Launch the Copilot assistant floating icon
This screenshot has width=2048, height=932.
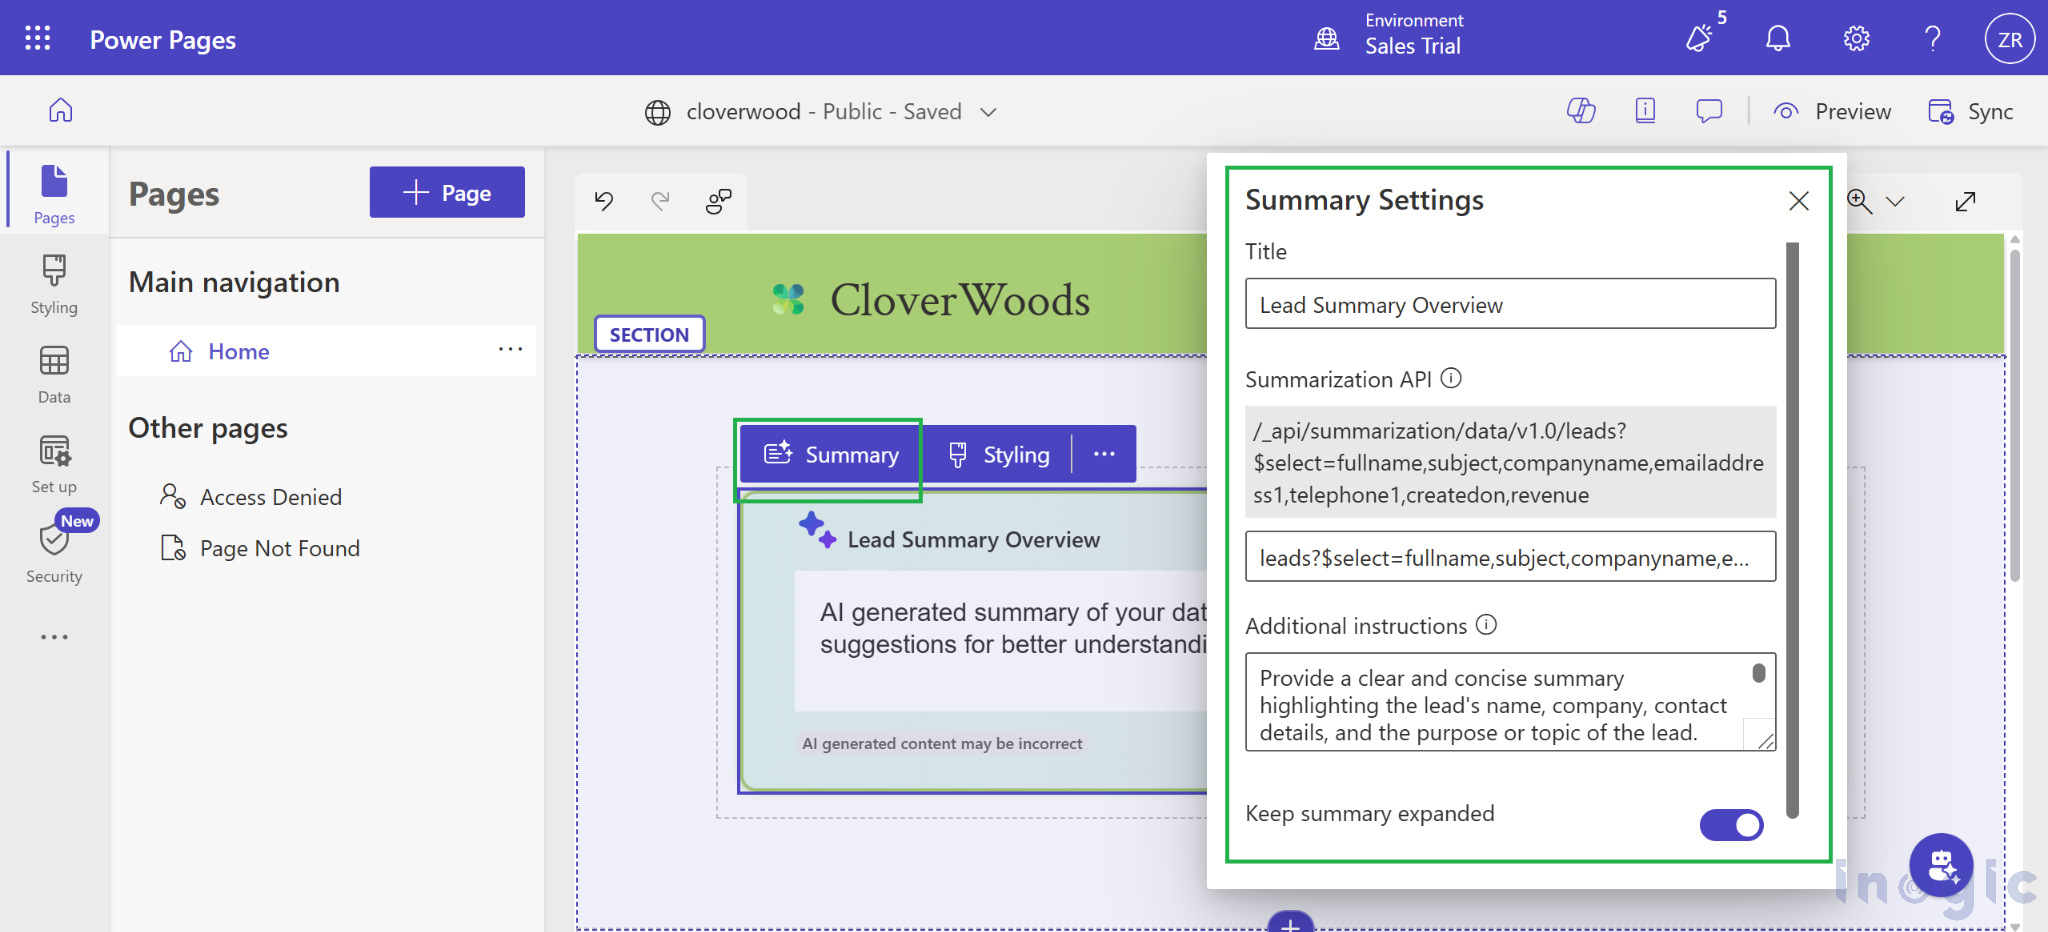coord(1941,865)
